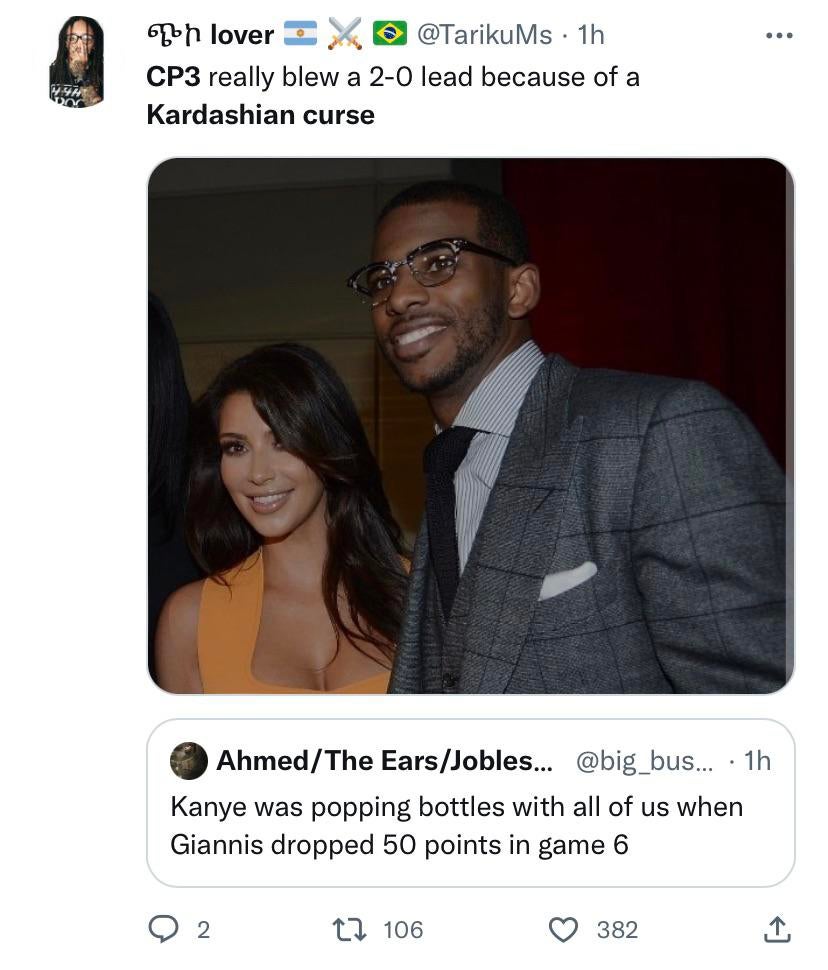Click the main tweet's 1h timestamp
Image resolution: width=828 pixels, height=970 pixels.
coord(591,34)
